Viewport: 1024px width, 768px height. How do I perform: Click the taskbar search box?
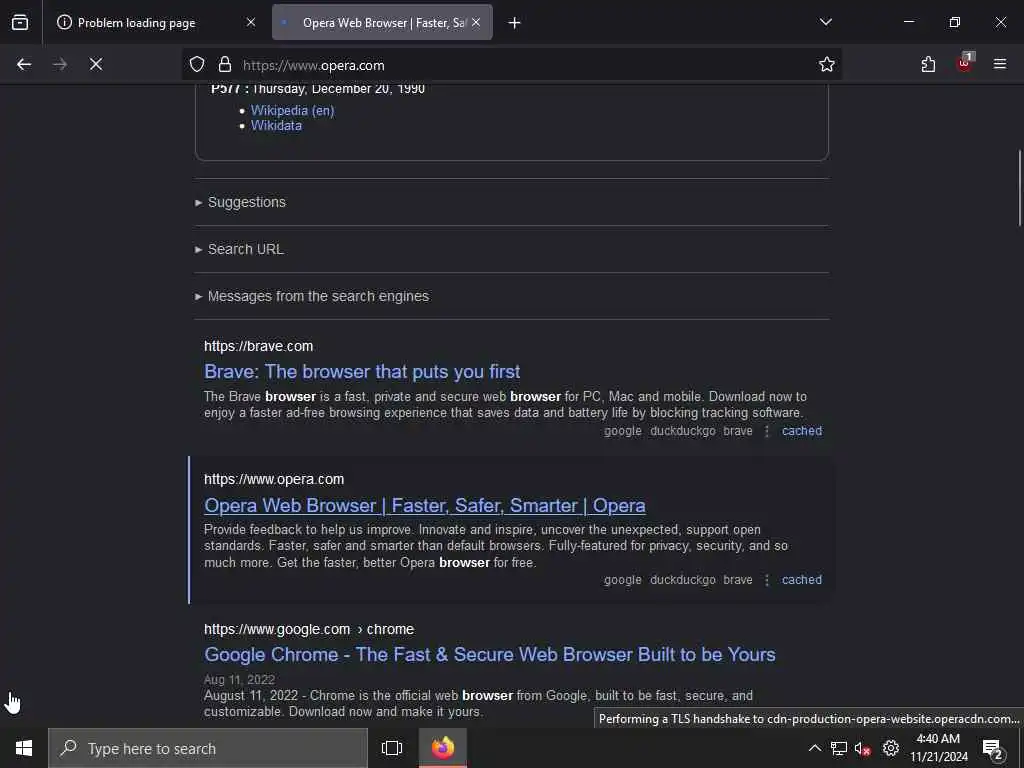click(x=208, y=748)
